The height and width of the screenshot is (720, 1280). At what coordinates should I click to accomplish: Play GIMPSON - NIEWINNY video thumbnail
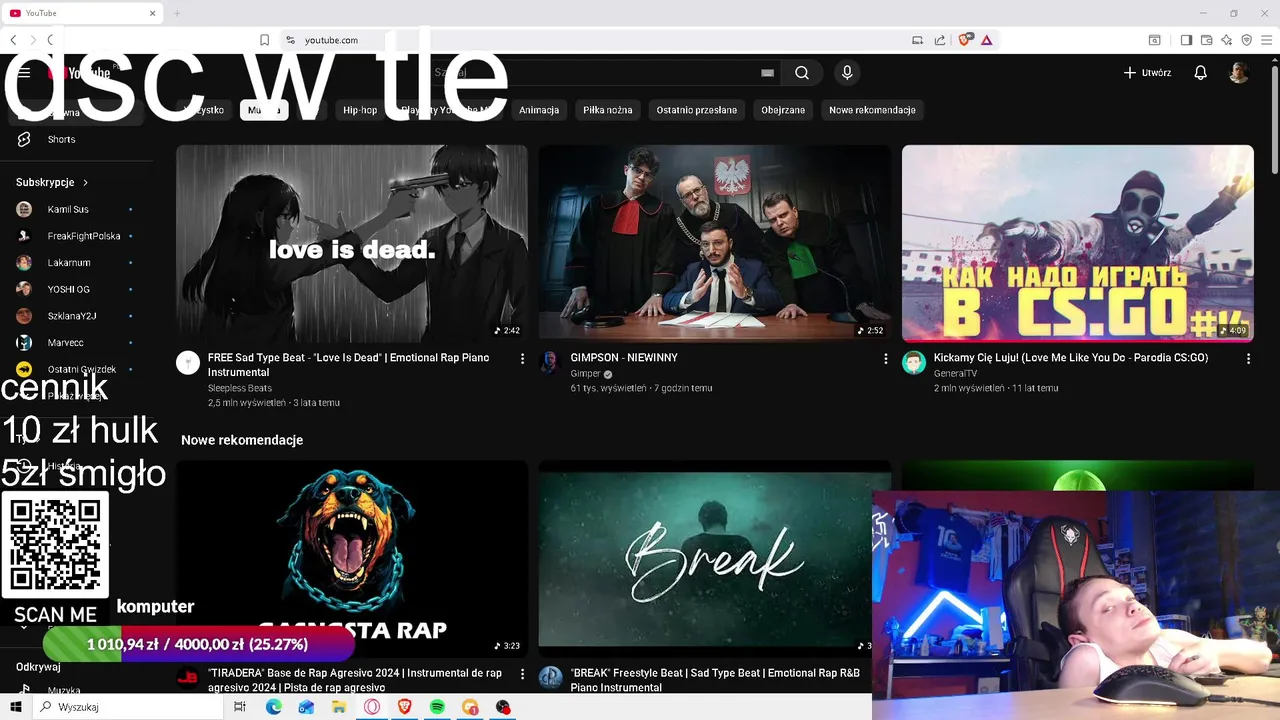pos(715,243)
